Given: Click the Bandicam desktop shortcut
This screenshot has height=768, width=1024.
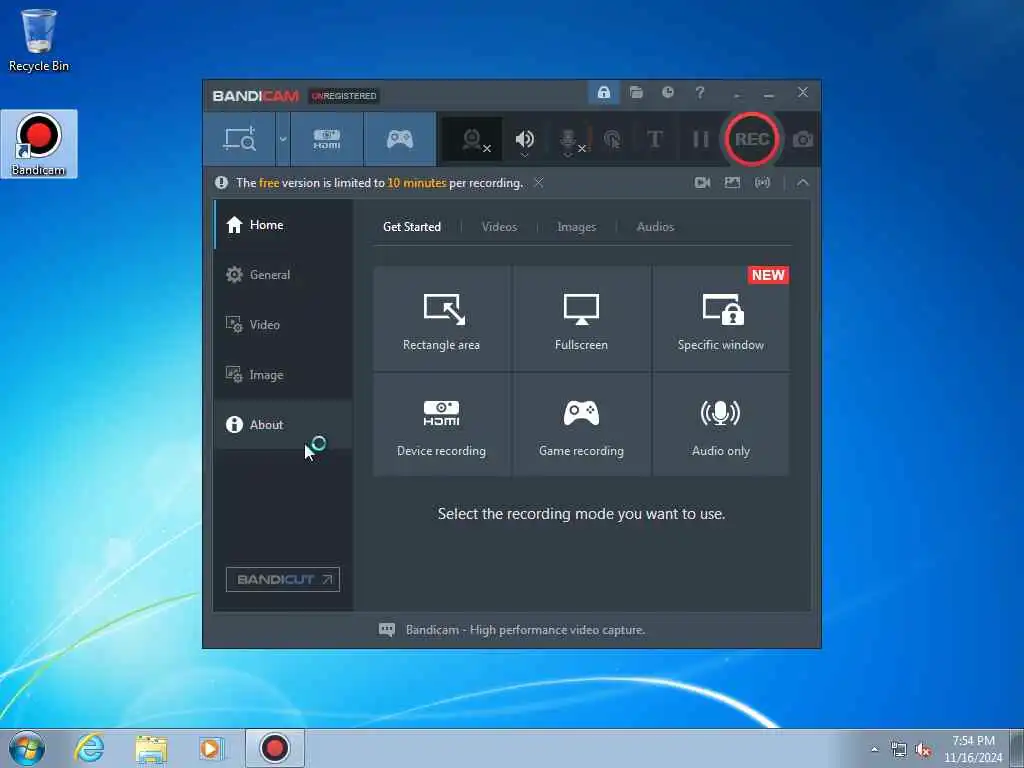Looking at the screenshot, I should [x=39, y=144].
